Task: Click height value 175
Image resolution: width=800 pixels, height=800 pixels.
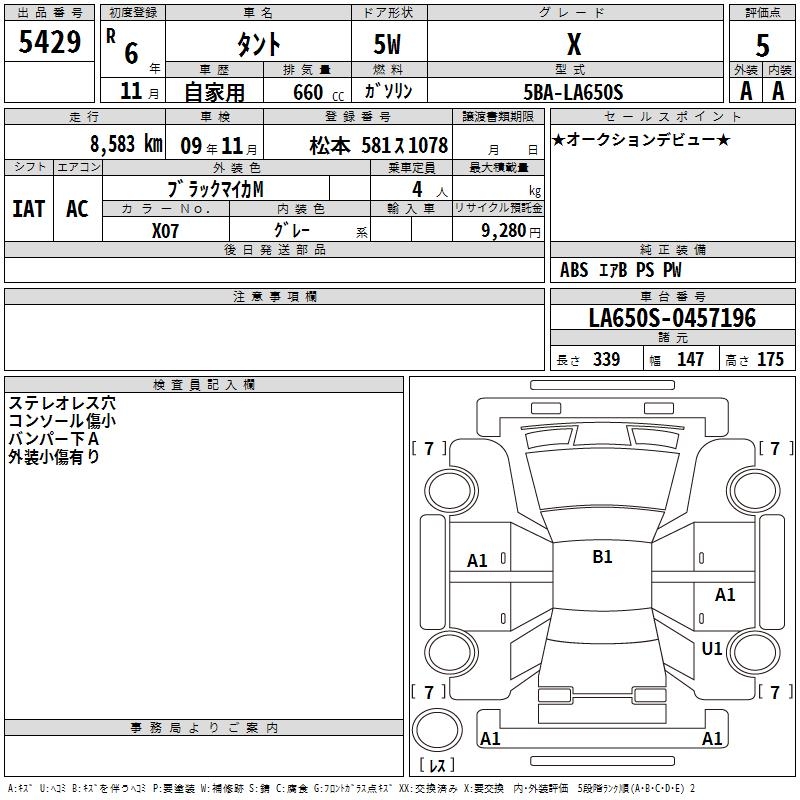Action: click(770, 360)
